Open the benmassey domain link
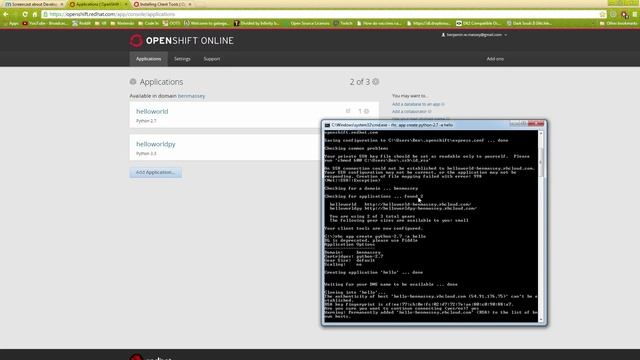 point(191,96)
